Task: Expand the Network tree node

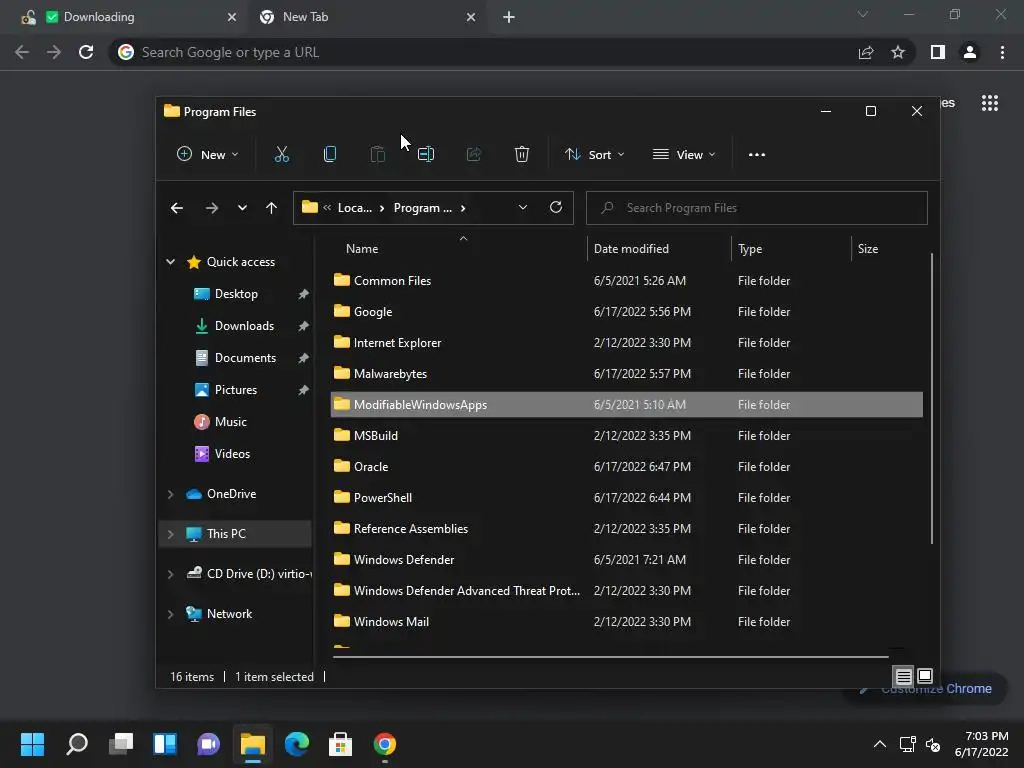Action: [x=170, y=614]
